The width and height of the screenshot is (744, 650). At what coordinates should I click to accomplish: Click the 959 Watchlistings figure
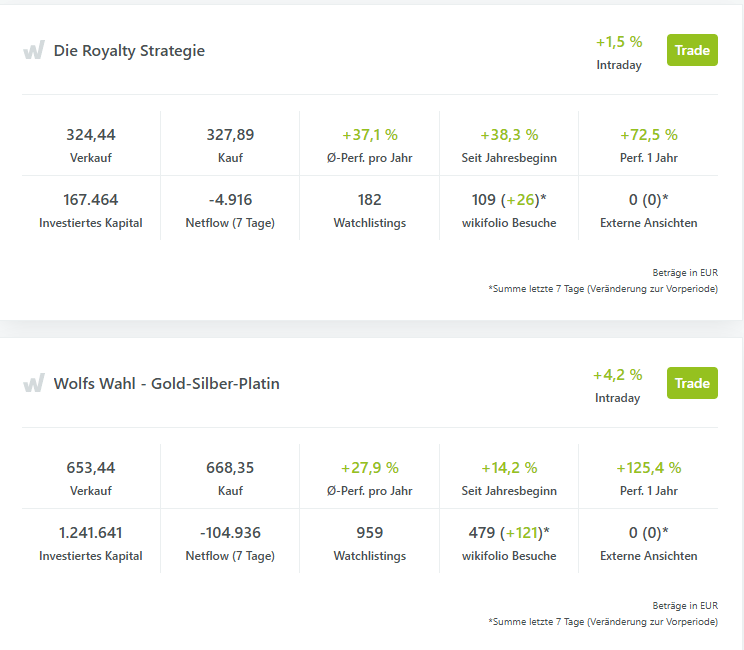pyautogui.click(x=370, y=533)
